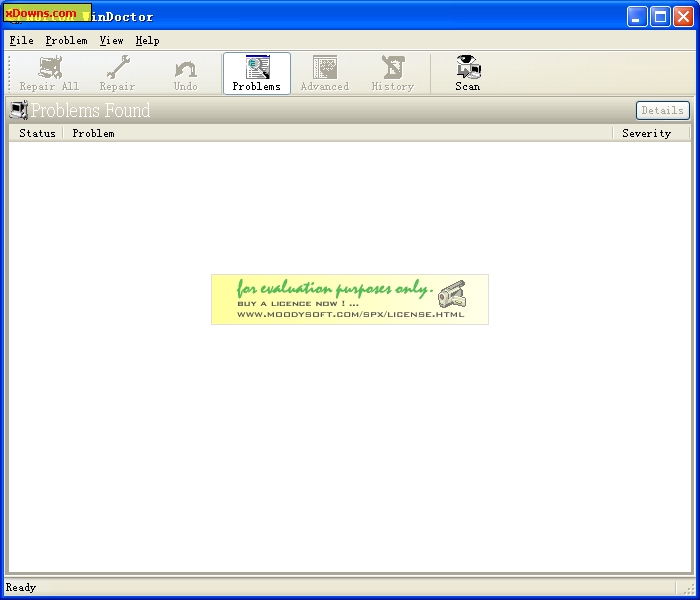Open the Help menu
Screen dimensions: 700x600
point(147,41)
